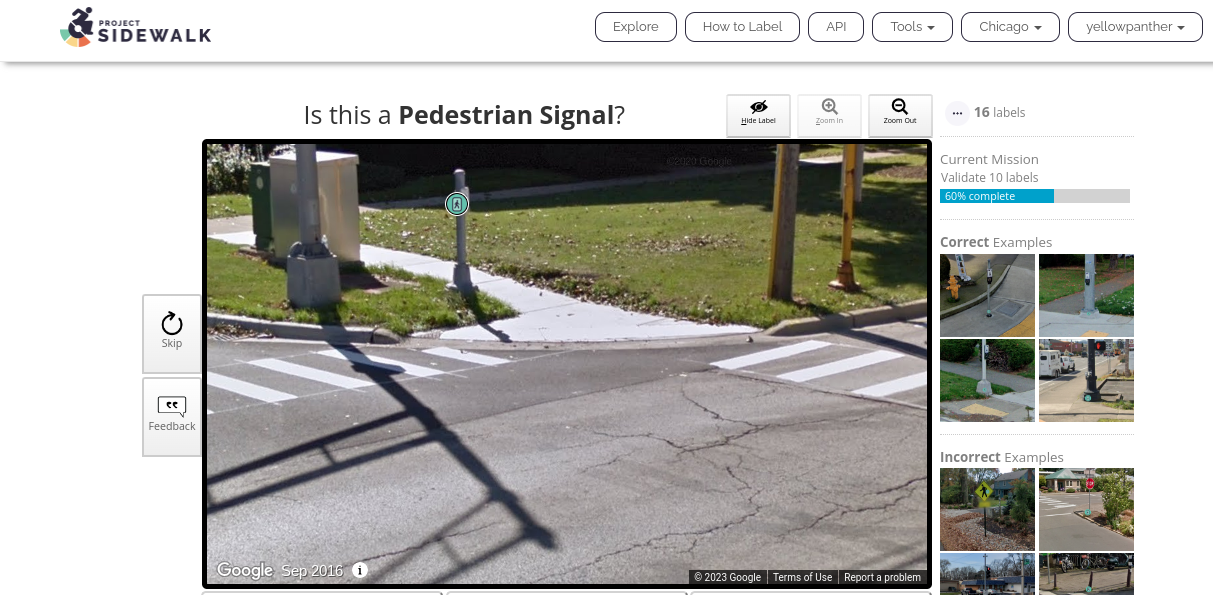Click the Project Sidewalk logo
The height and width of the screenshot is (595, 1213).
[136, 27]
